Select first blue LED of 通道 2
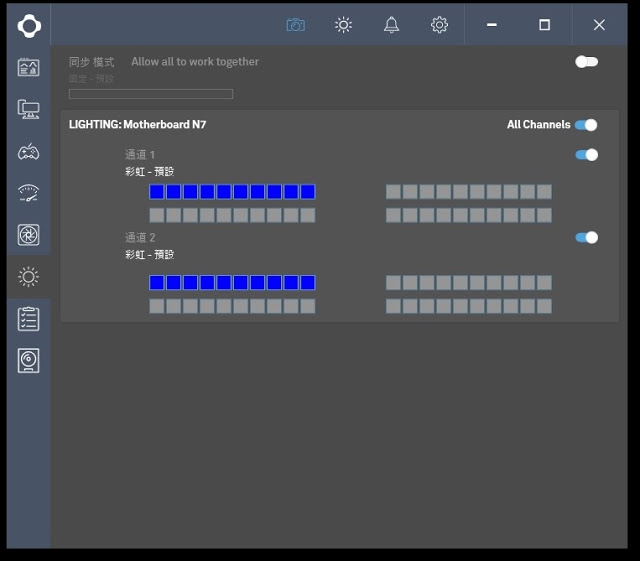This screenshot has width=640, height=561. click(x=157, y=283)
